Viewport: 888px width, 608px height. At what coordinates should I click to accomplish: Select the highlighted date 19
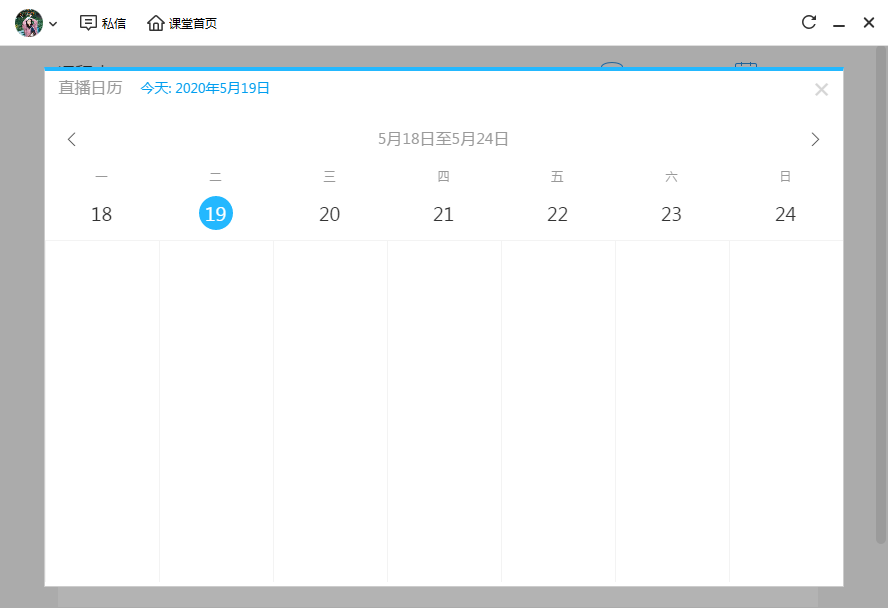click(x=216, y=213)
